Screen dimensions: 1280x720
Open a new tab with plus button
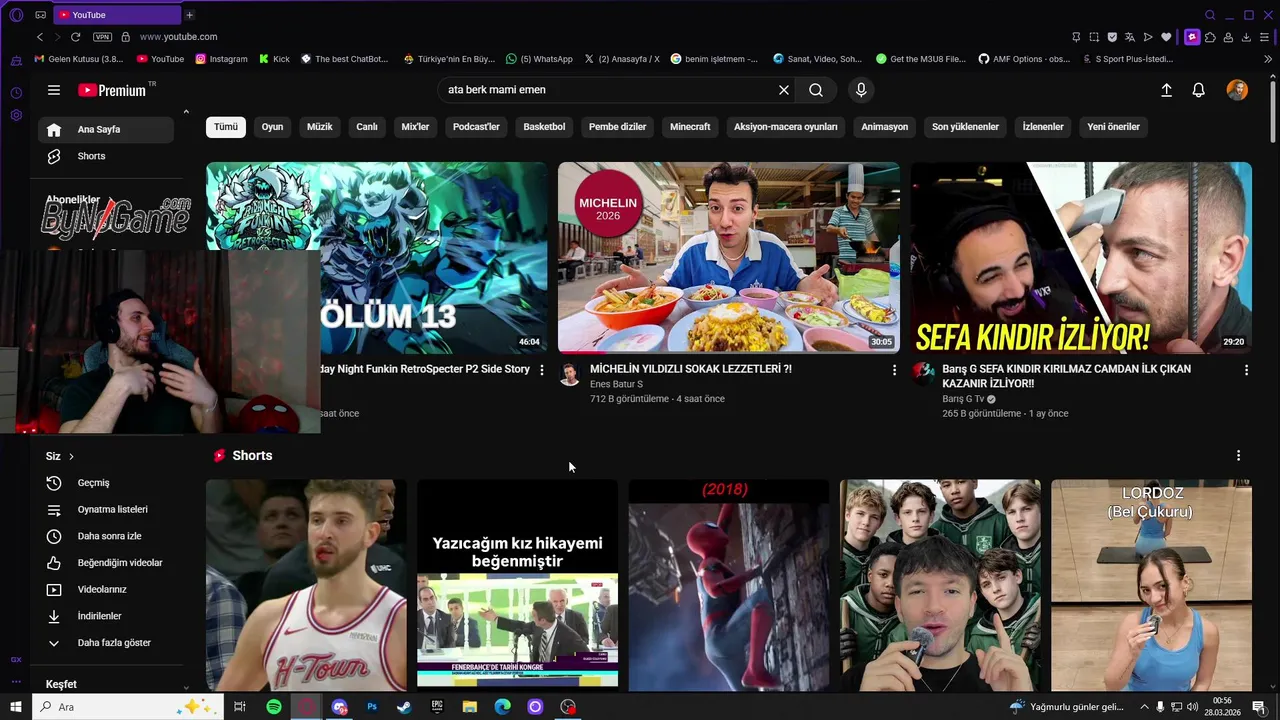coord(189,15)
